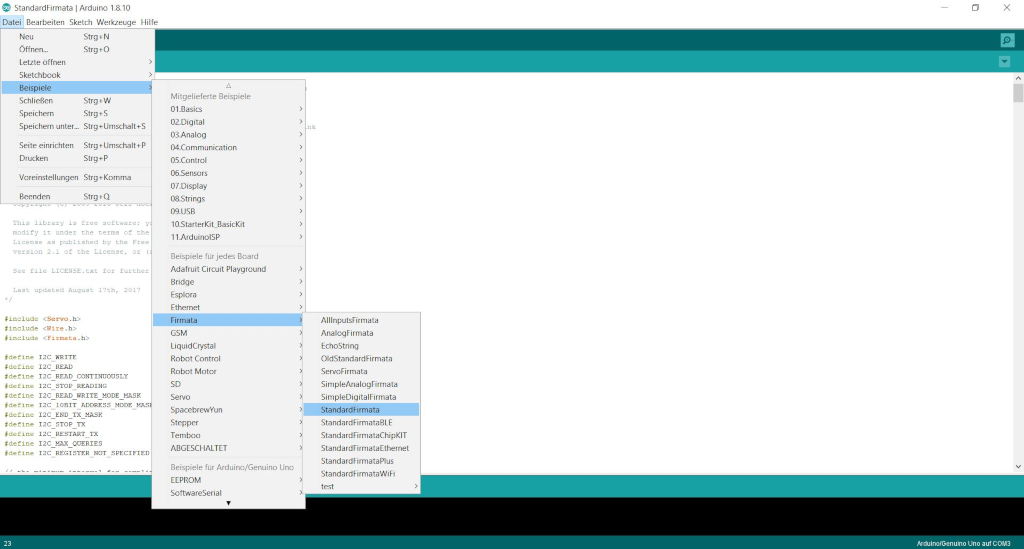Open Bridge library examples

pyautogui.click(x=229, y=282)
